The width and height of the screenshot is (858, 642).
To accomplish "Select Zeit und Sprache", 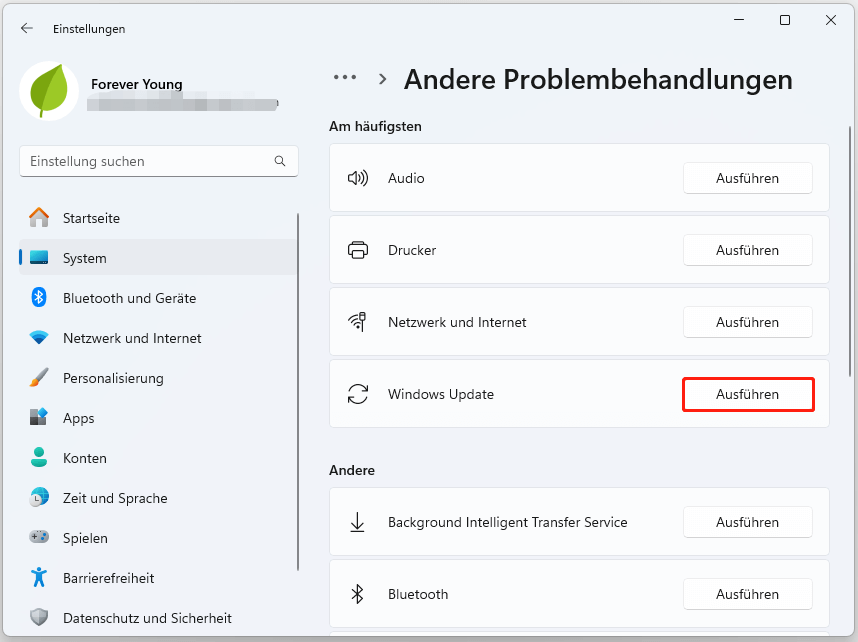I will [x=115, y=498].
